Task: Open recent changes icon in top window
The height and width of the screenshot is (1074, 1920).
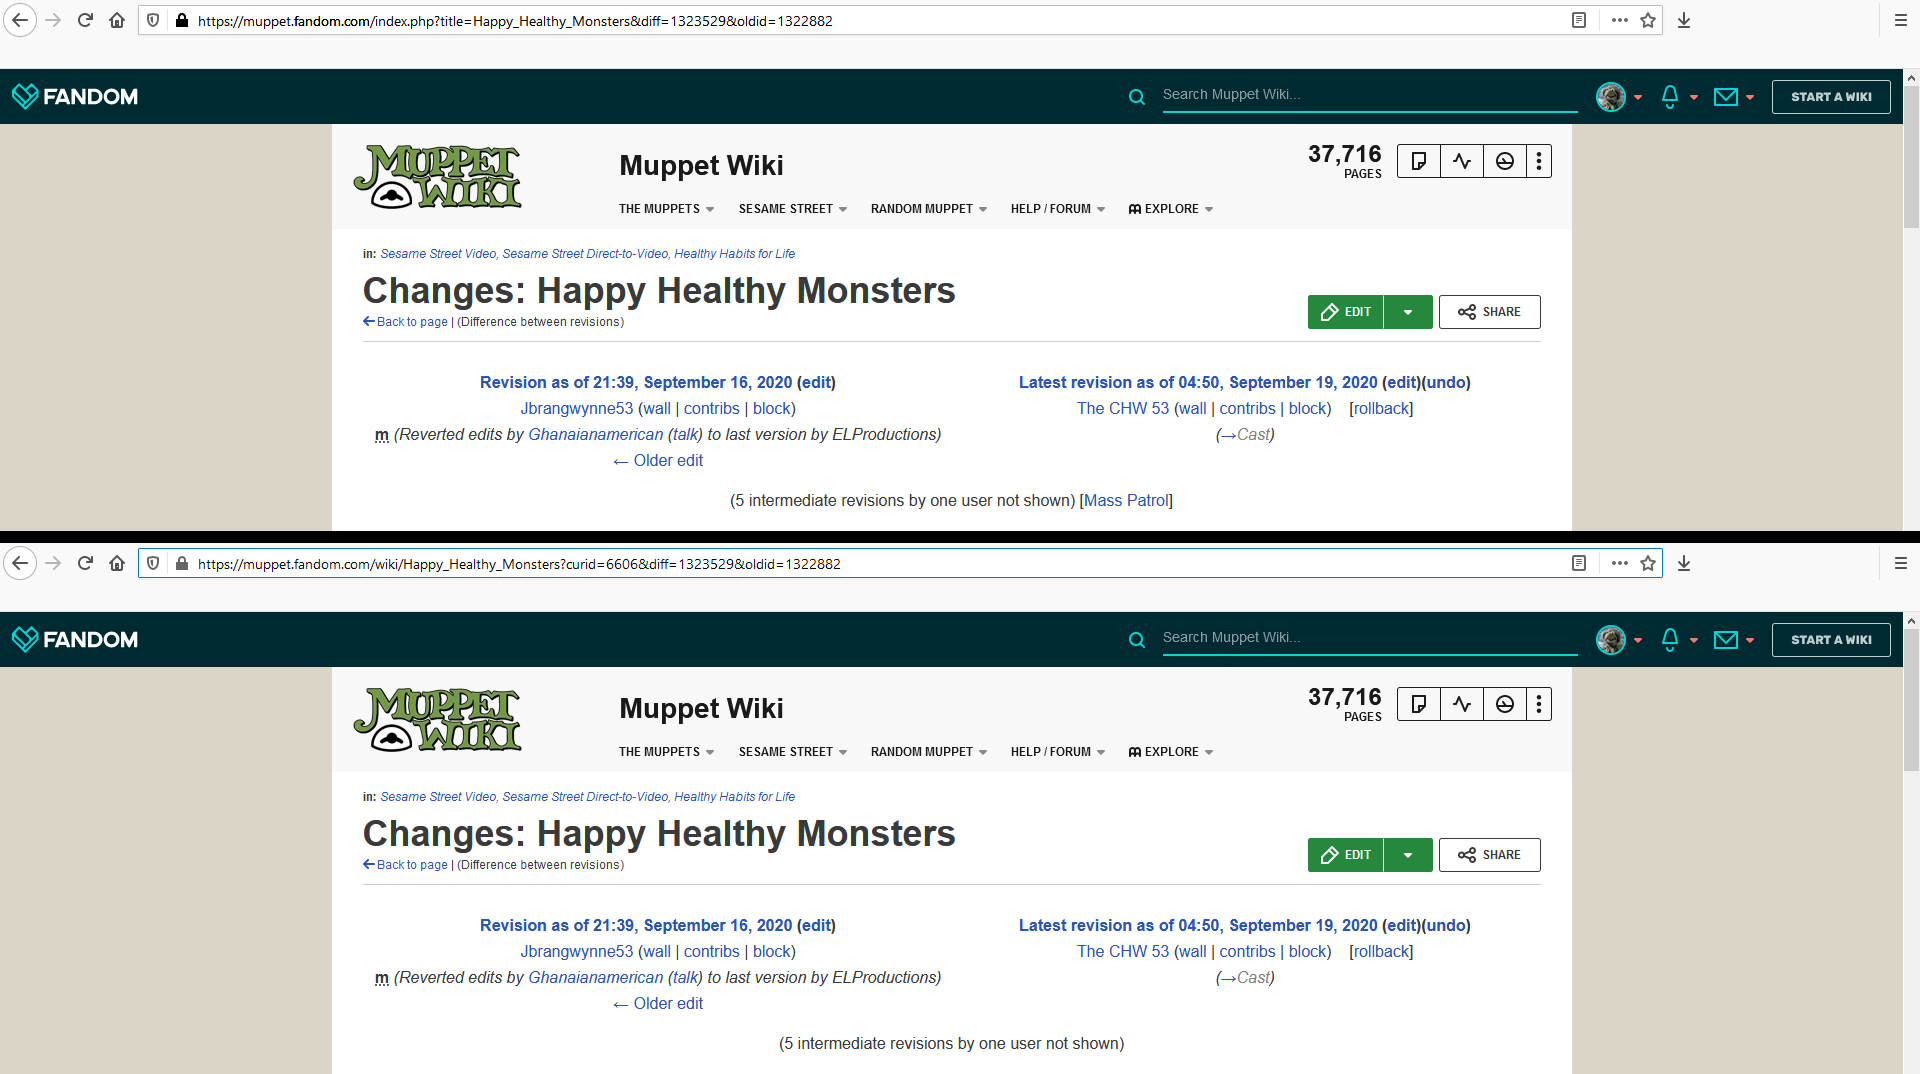Action: tap(1505, 161)
